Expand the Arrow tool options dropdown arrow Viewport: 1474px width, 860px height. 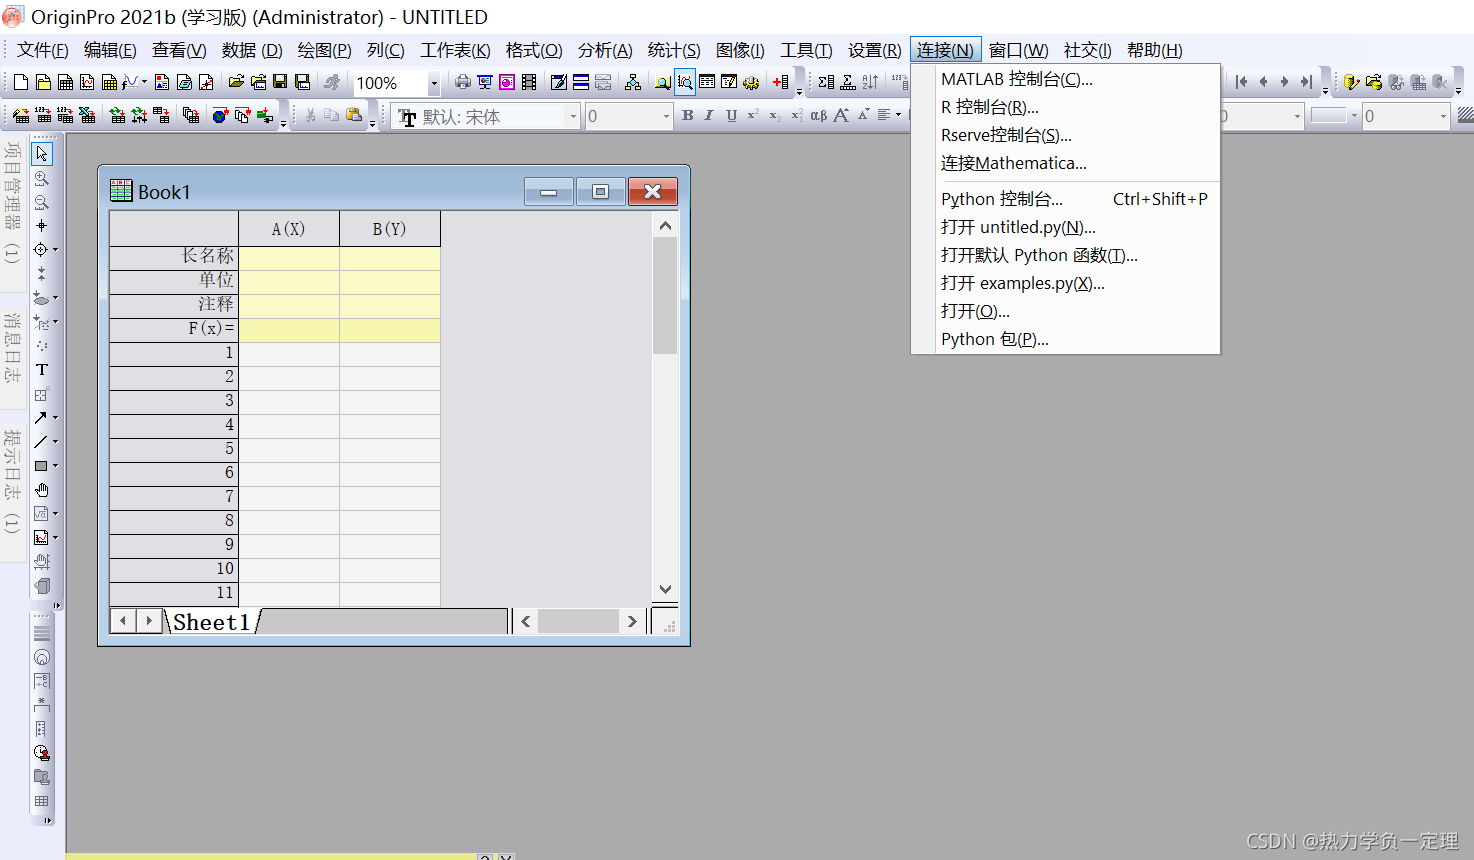point(56,417)
